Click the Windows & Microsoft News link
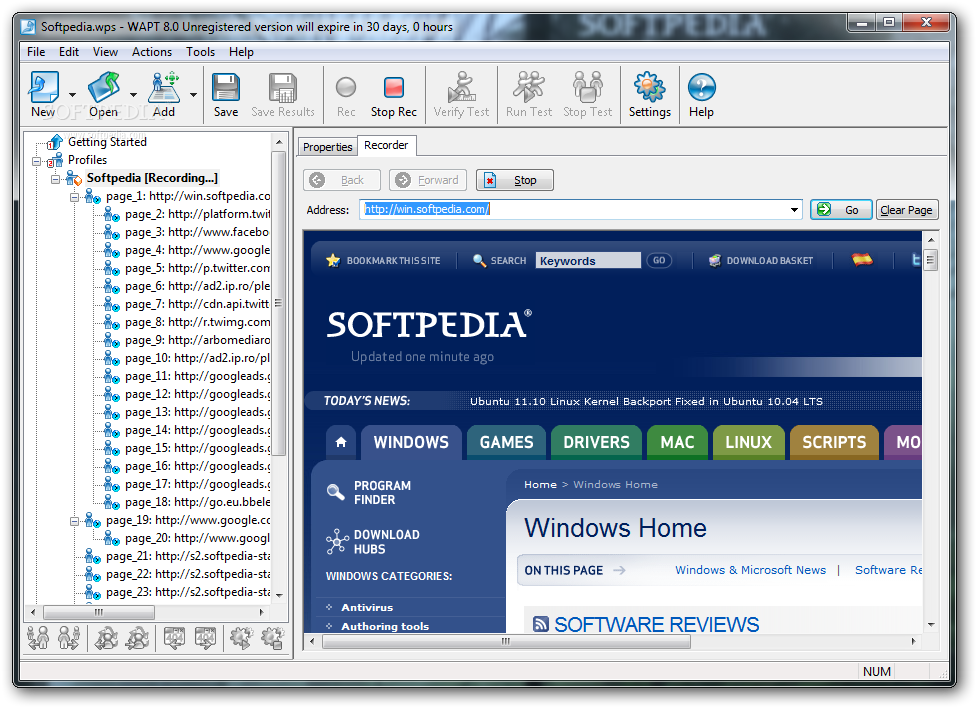 (x=750, y=570)
